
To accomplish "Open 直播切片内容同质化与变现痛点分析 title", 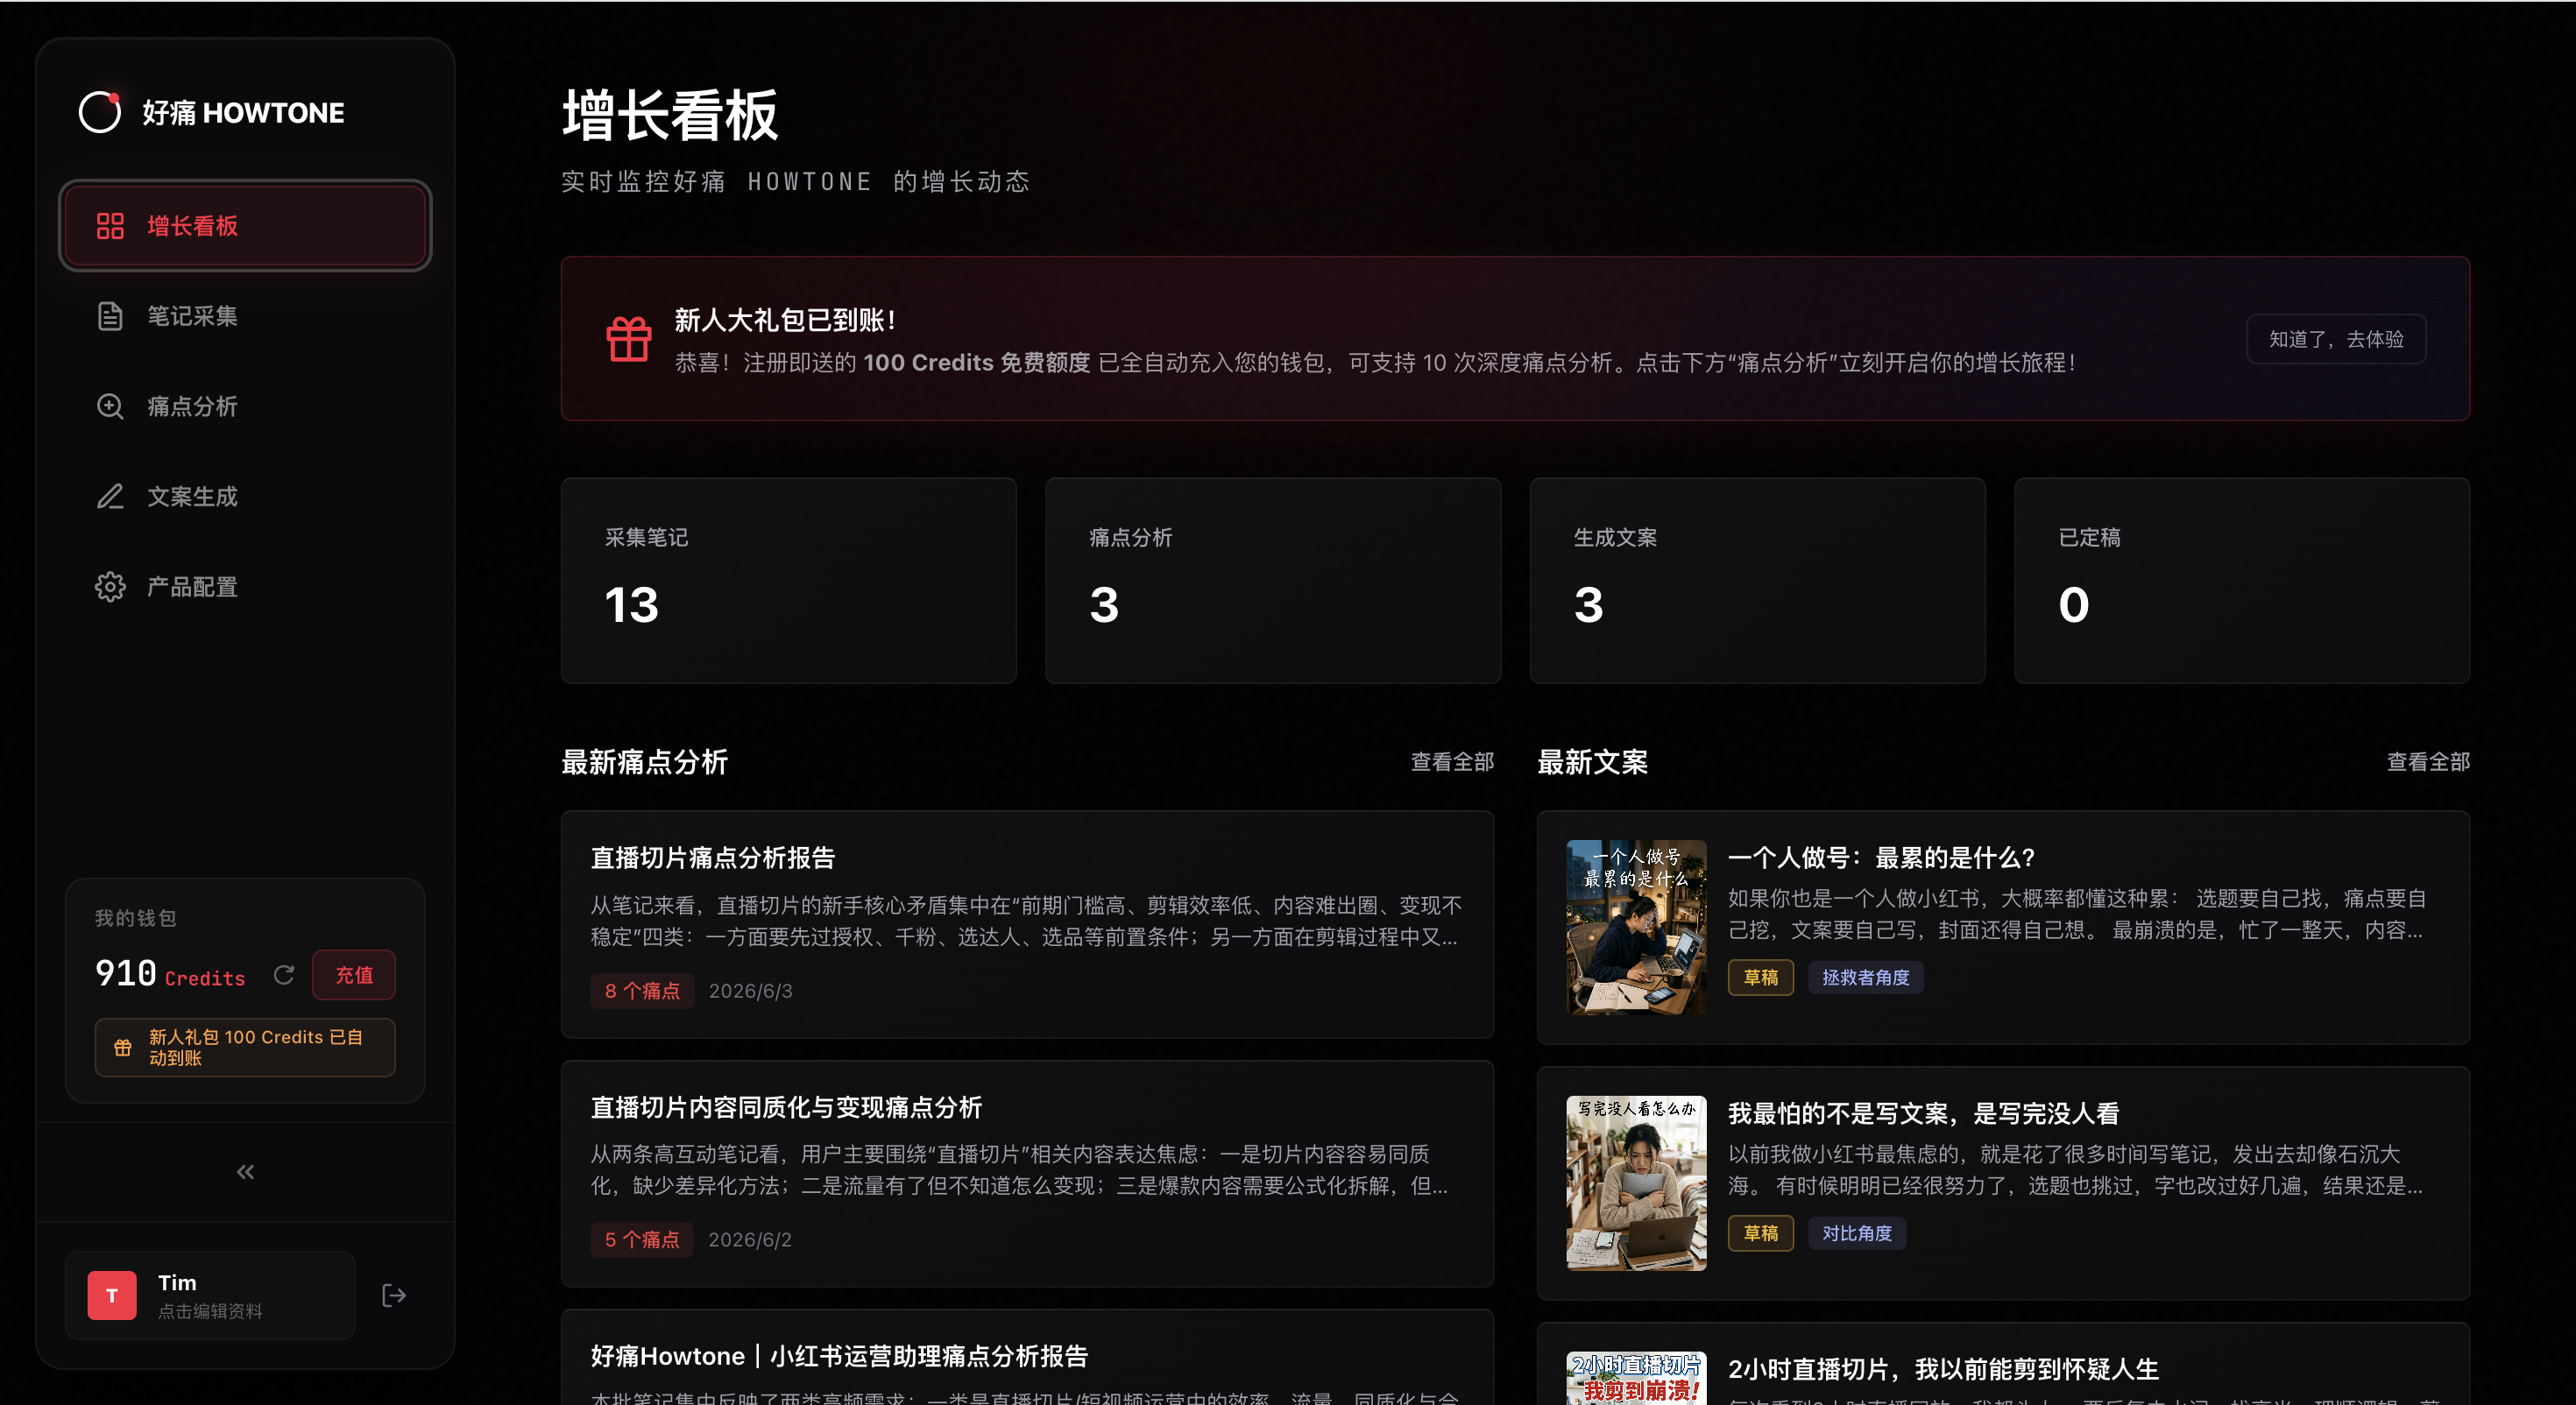I will point(786,1107).
